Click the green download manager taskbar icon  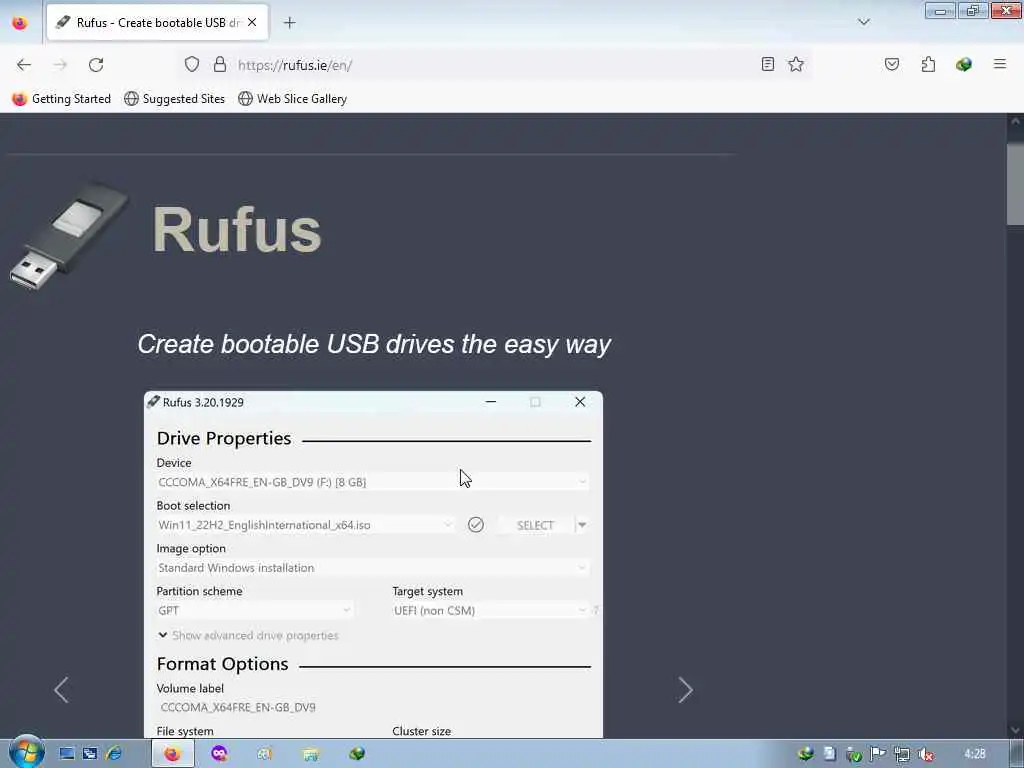pyautogui.click(x=357, y=754)
